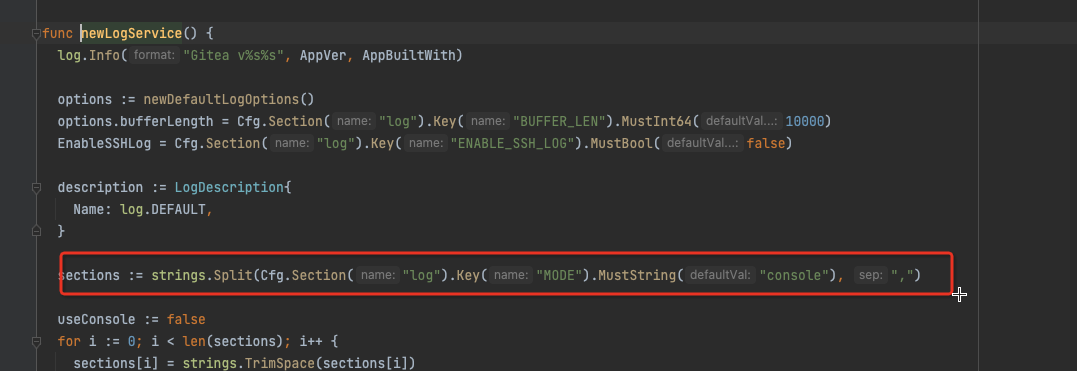Viewport: 1077px width, 371px height.
Task: Click log.DEFAULT in Name field
Action: [x=163, y=209]
